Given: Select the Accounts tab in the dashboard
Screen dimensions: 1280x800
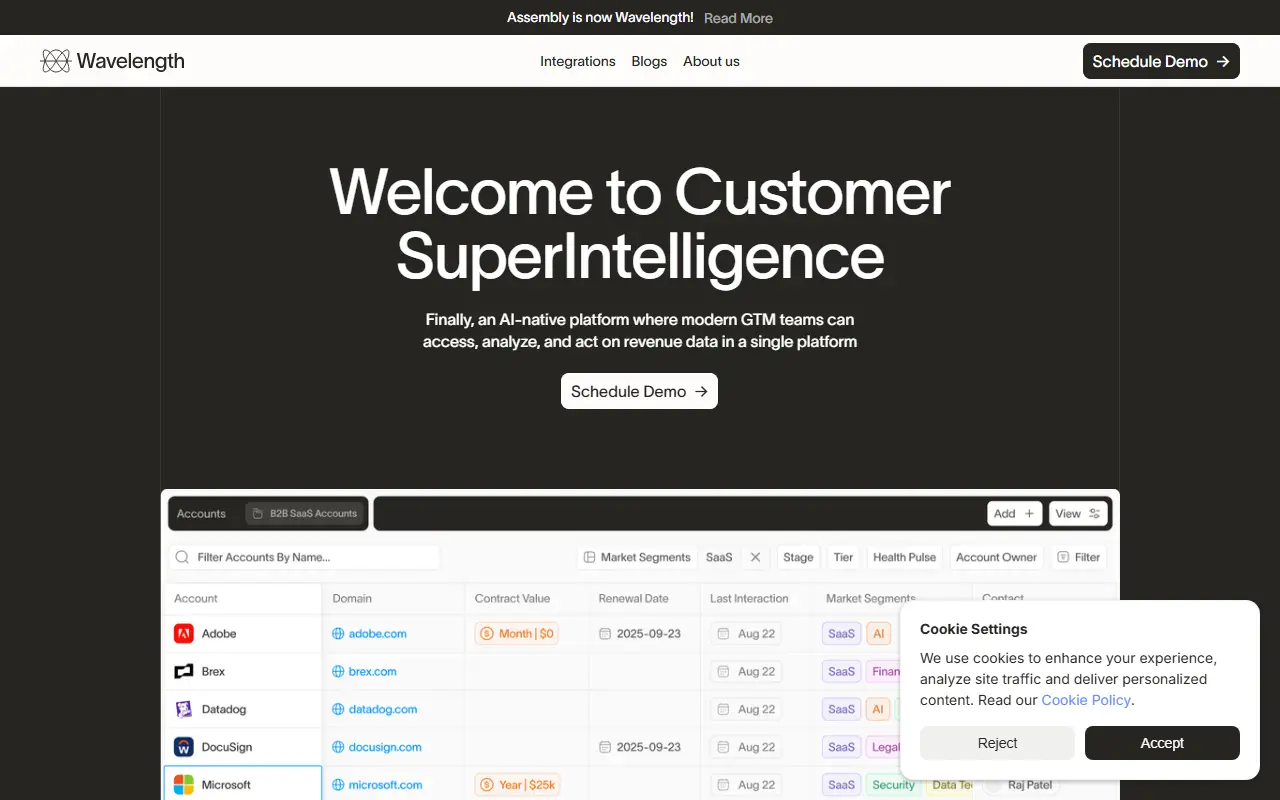Looking at the screenshot, I should coord(201,514).
